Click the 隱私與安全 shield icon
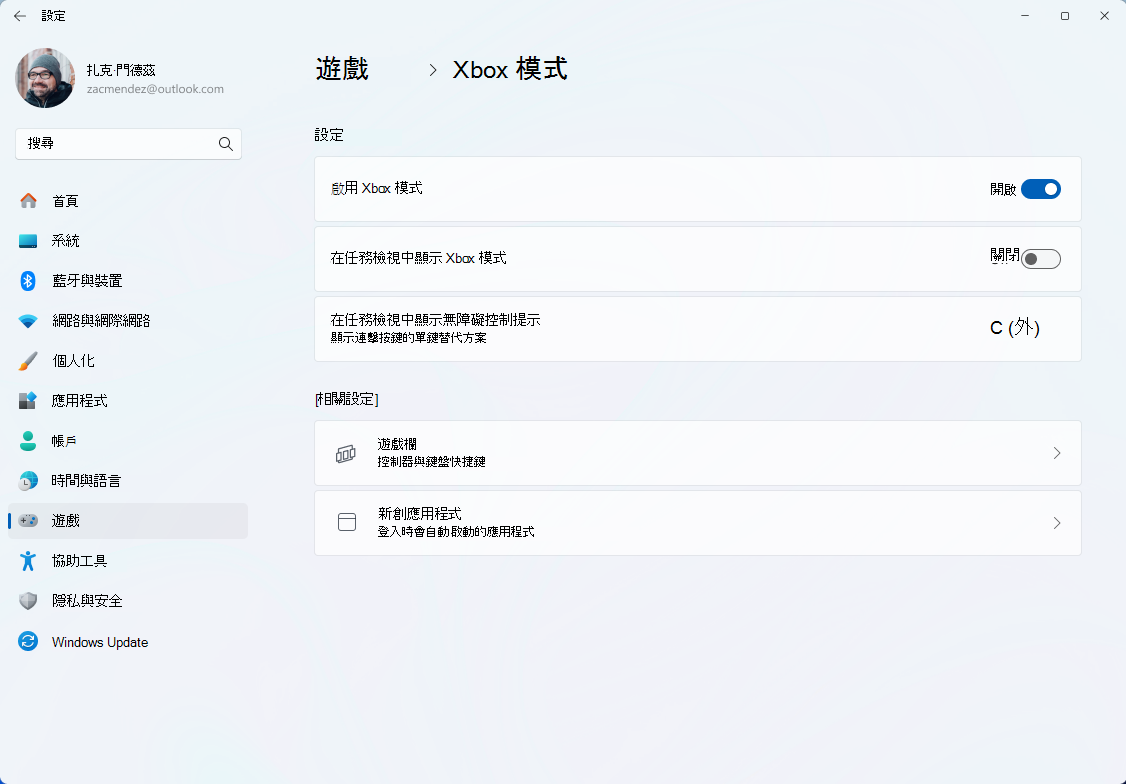The width and height of the screenshot is (1126, 784). 28,601
